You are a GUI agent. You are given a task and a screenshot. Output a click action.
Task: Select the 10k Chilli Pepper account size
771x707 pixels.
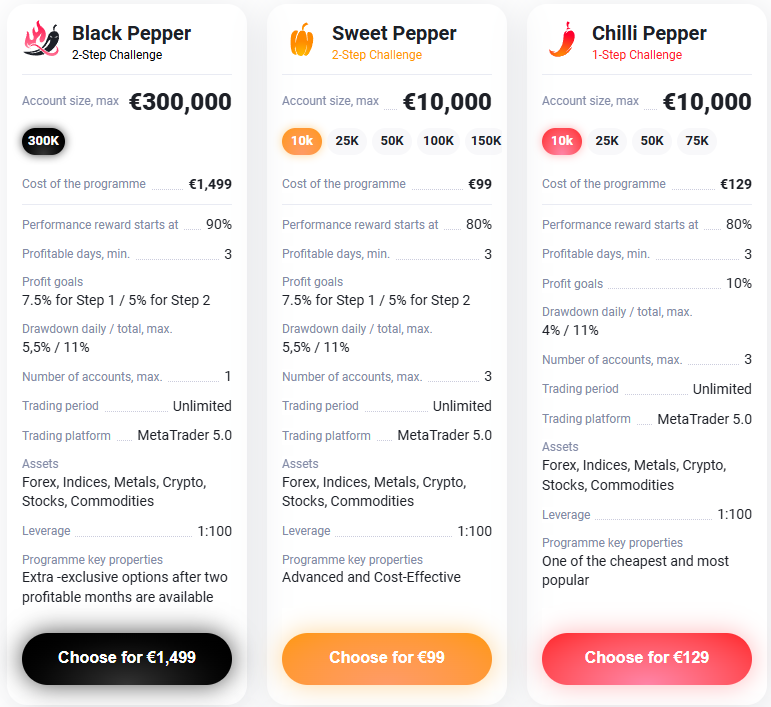[562, 141]
